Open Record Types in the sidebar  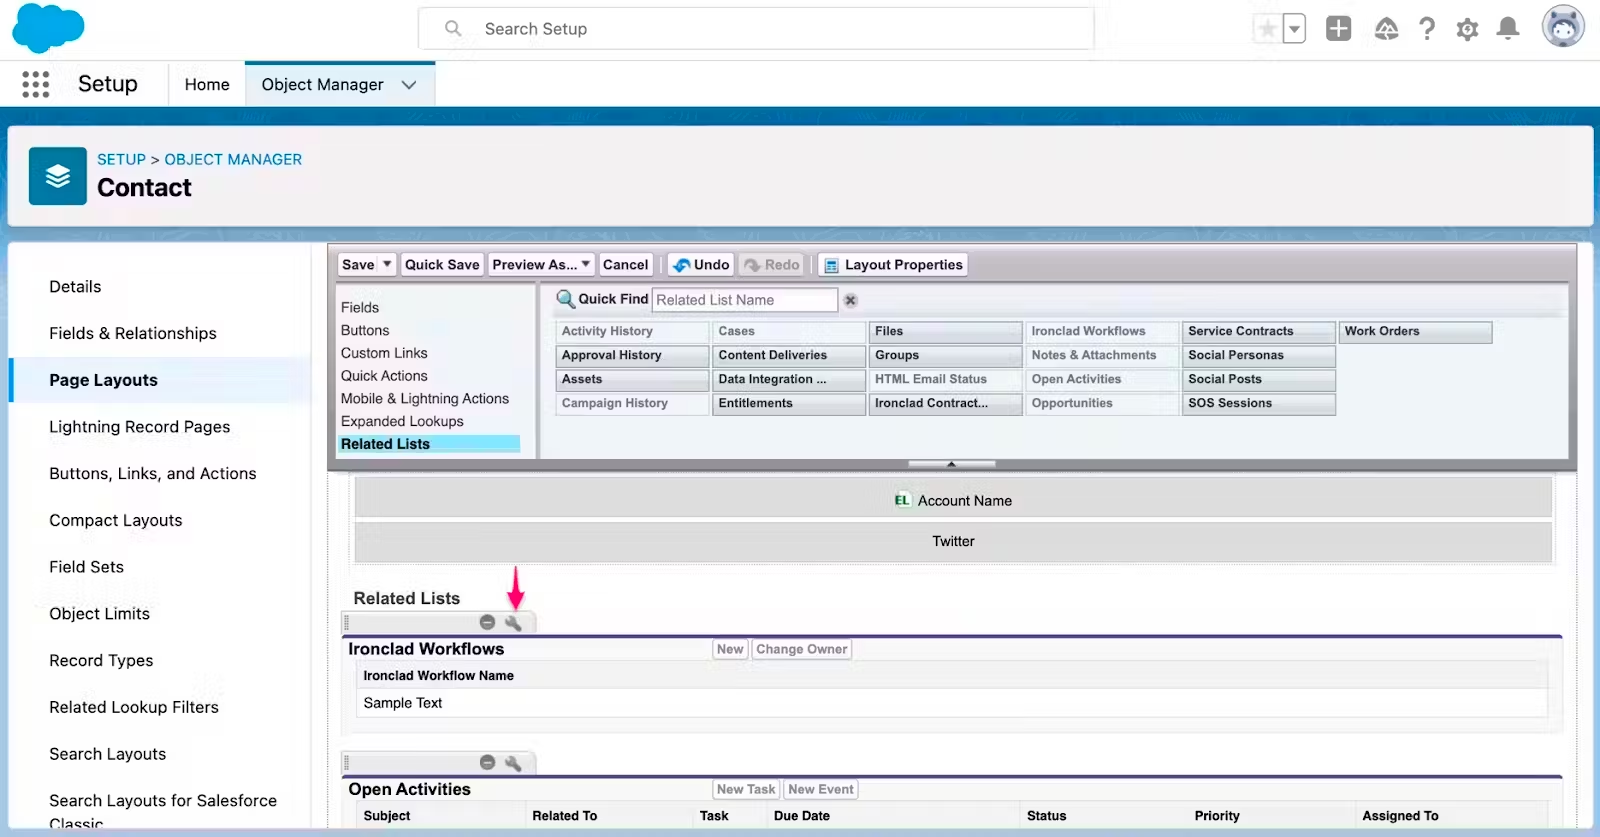[101, 661]
